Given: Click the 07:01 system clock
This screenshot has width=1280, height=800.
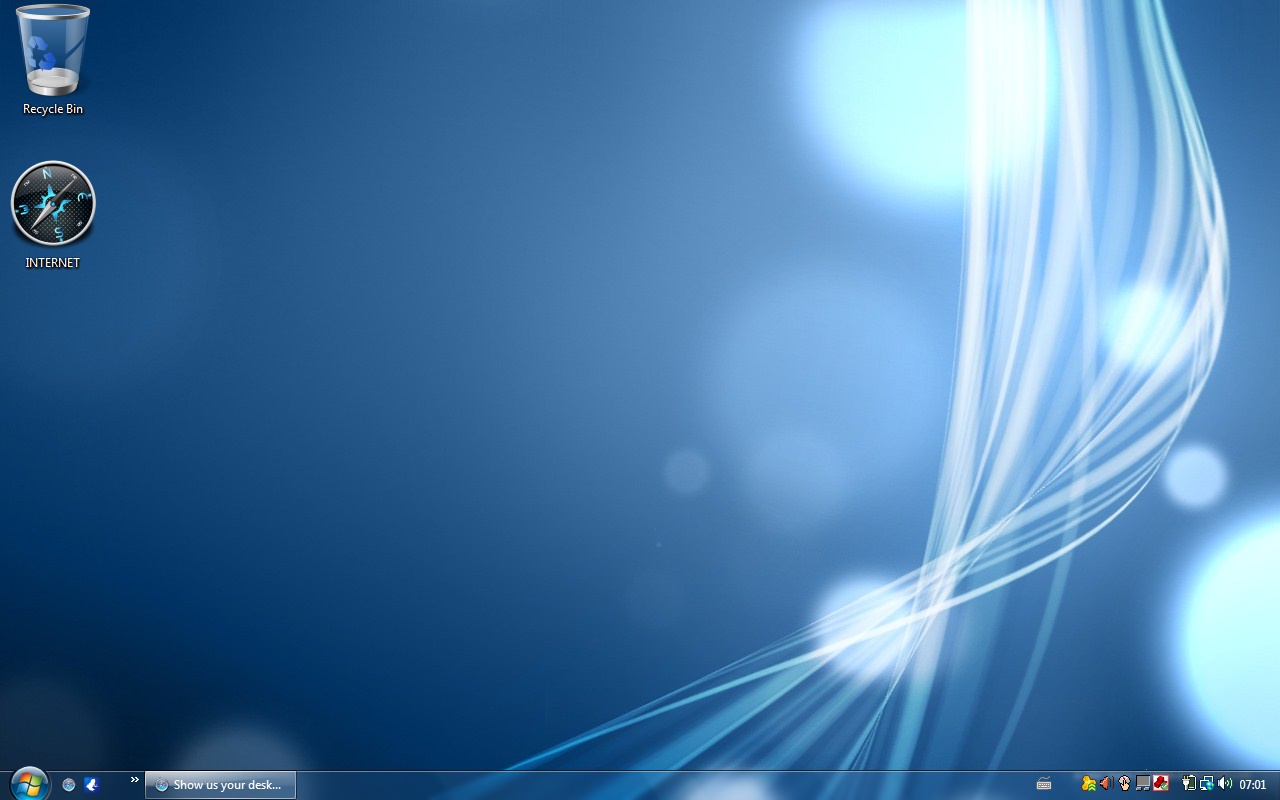Looking at the screenshot, I should pos(1253,785).
